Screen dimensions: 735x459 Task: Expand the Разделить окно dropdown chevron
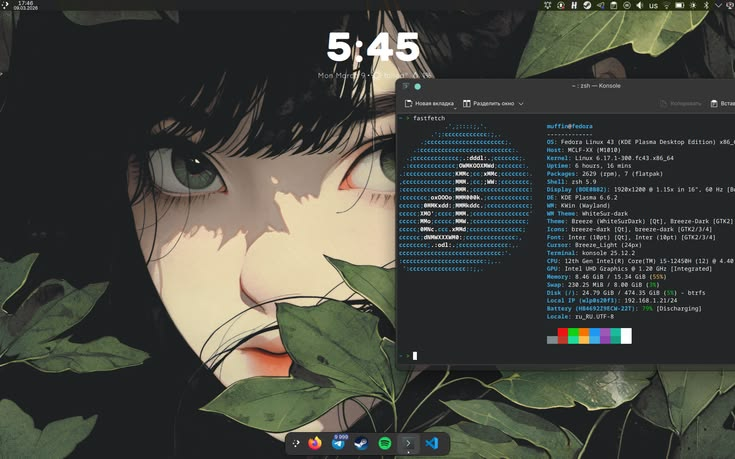click(x=521, y=104)
